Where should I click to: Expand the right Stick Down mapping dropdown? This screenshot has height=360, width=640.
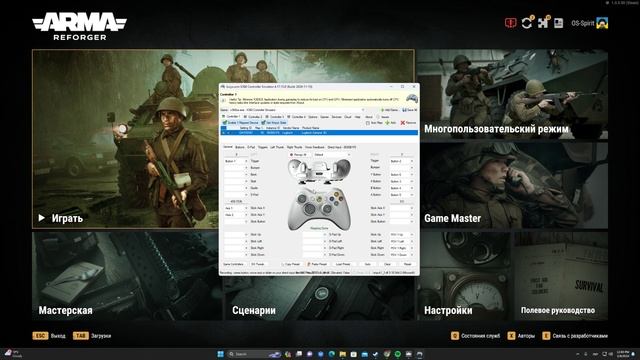(411, 255)
